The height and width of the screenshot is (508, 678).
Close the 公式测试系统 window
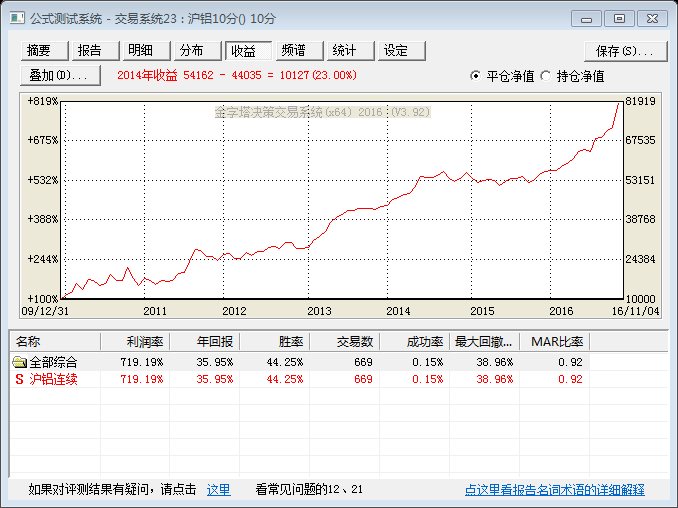(x=652, y=19)
